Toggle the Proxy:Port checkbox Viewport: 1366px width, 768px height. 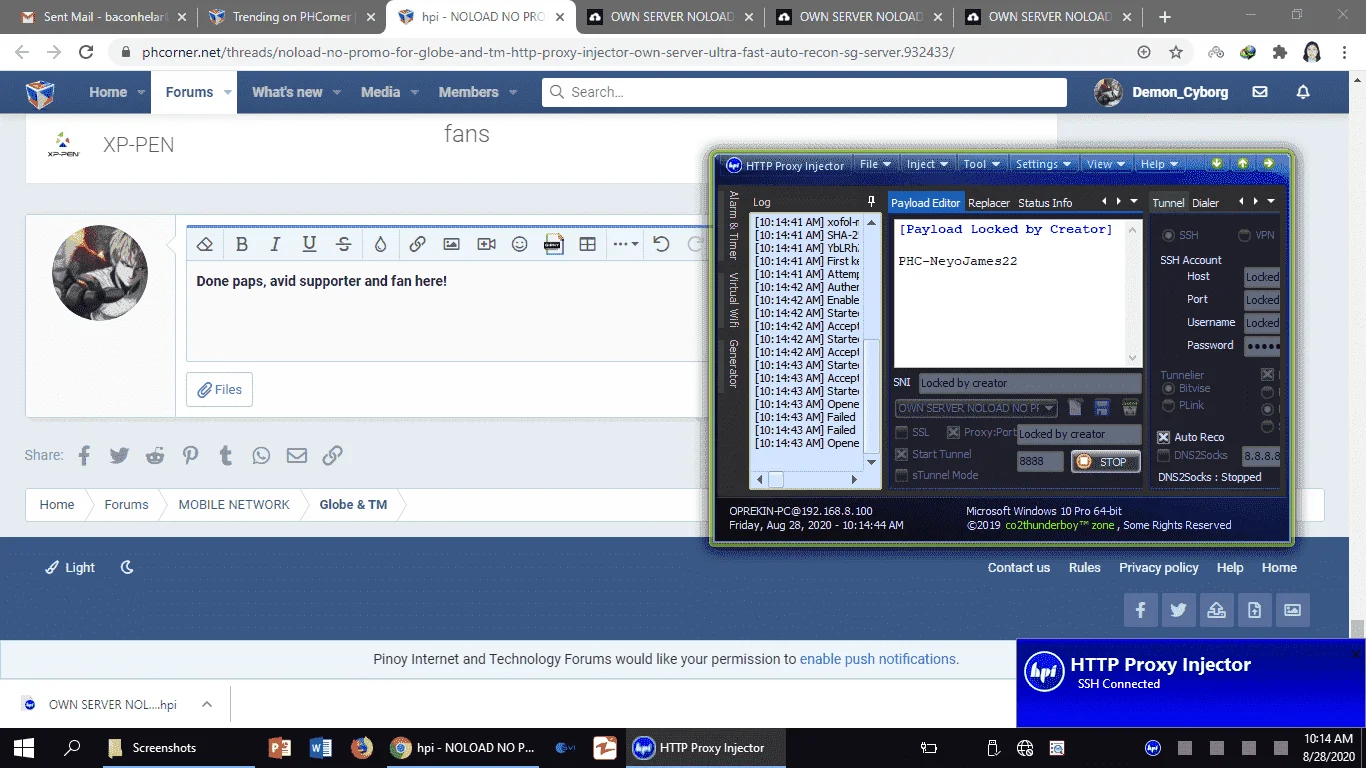[953, 433]
